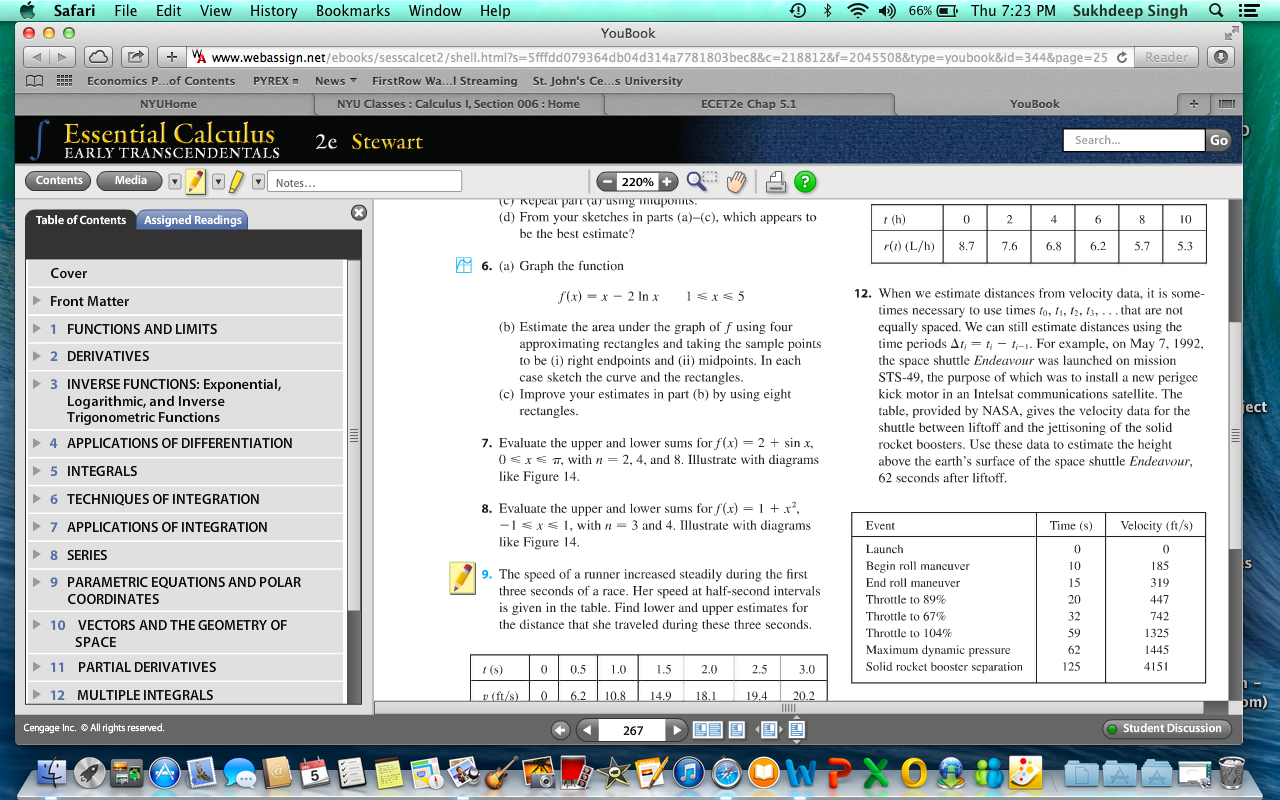Click the page number field 267
This screenshot has width=1280, height=800.
tap(633, 730)
